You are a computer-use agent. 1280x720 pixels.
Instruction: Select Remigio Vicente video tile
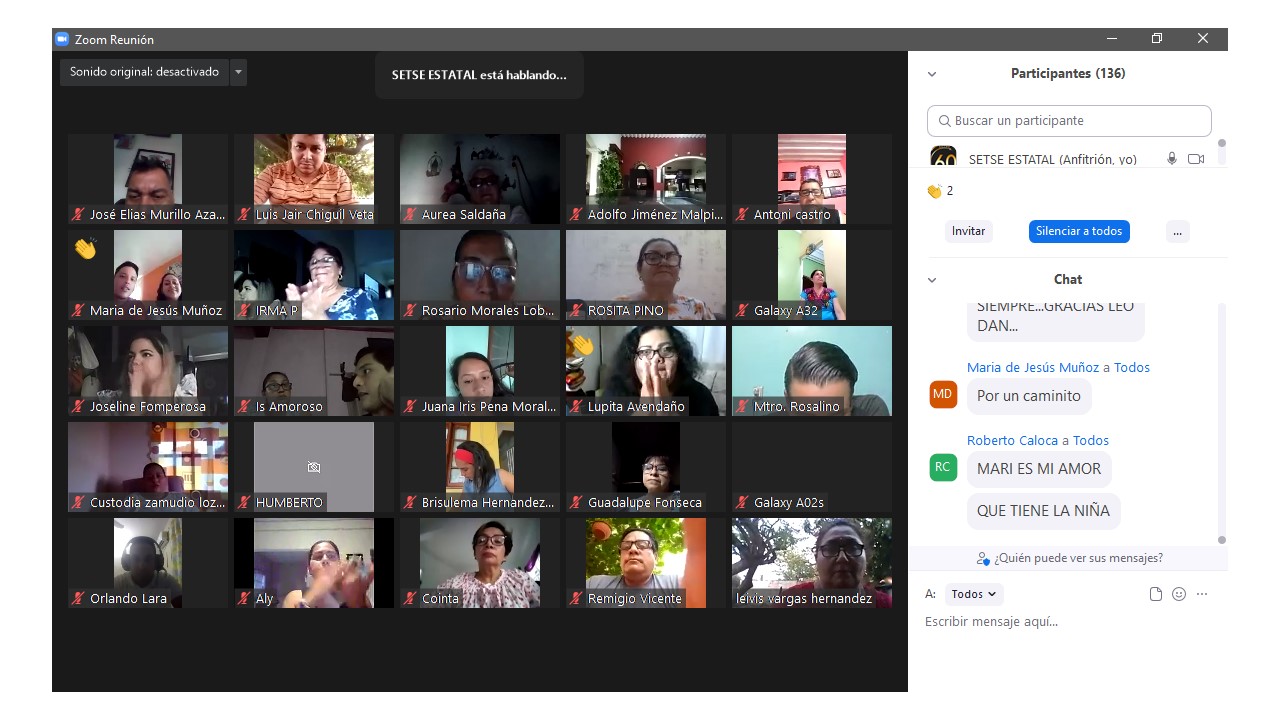point(646,563)
